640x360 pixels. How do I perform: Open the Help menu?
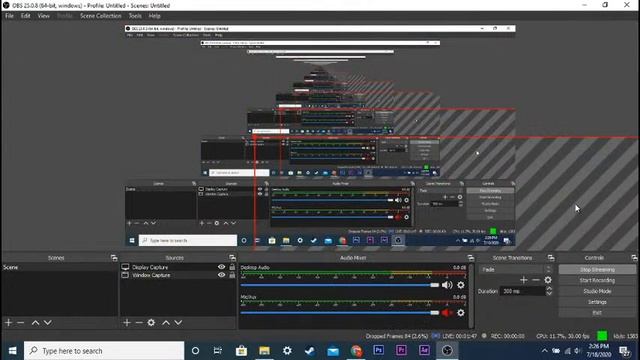click(154, 16)
